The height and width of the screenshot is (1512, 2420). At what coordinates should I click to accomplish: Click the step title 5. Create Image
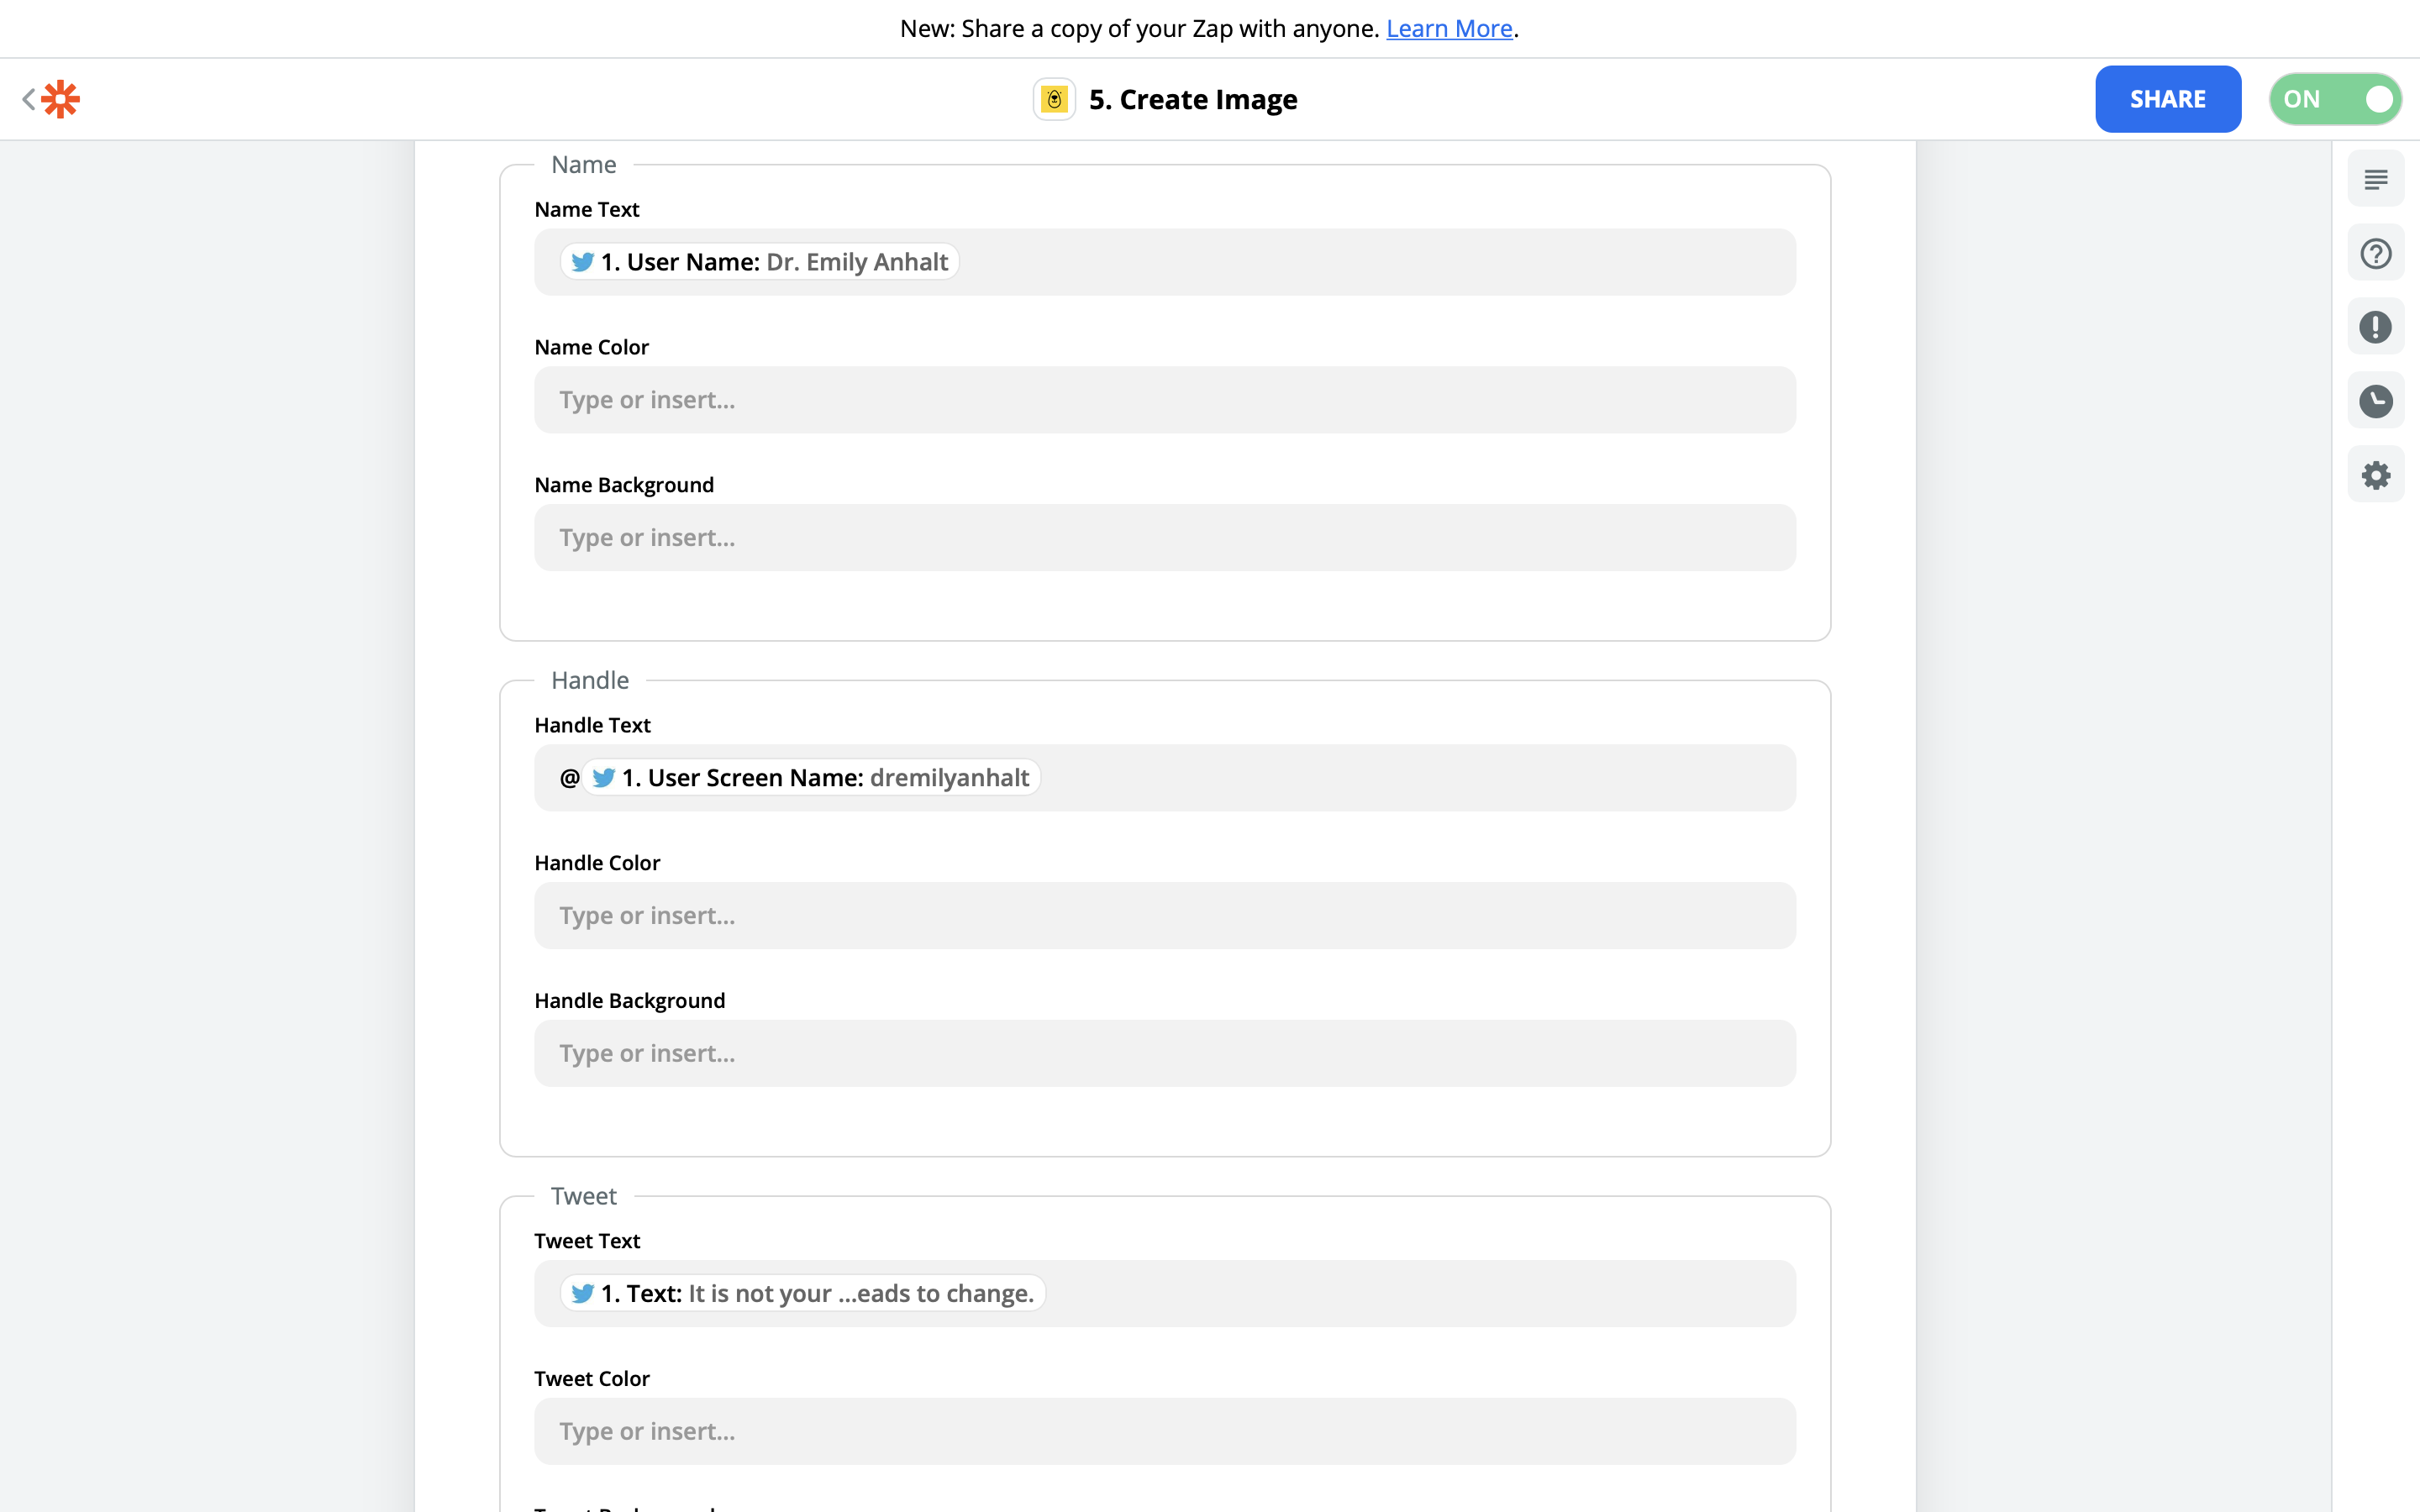click(1193, 99)
